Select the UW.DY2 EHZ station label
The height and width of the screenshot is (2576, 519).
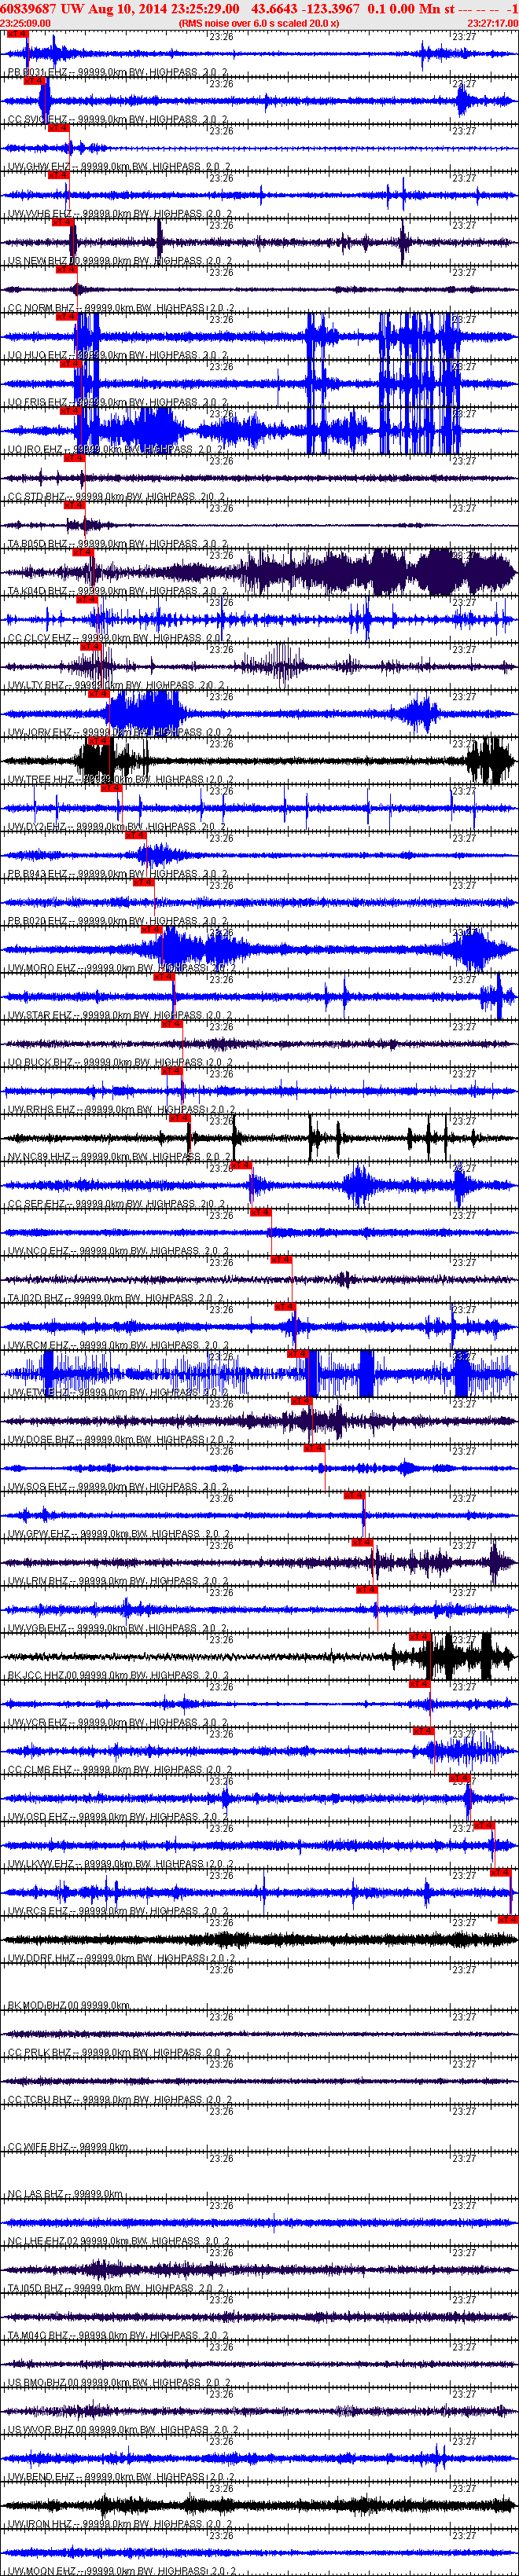point(118,827)
